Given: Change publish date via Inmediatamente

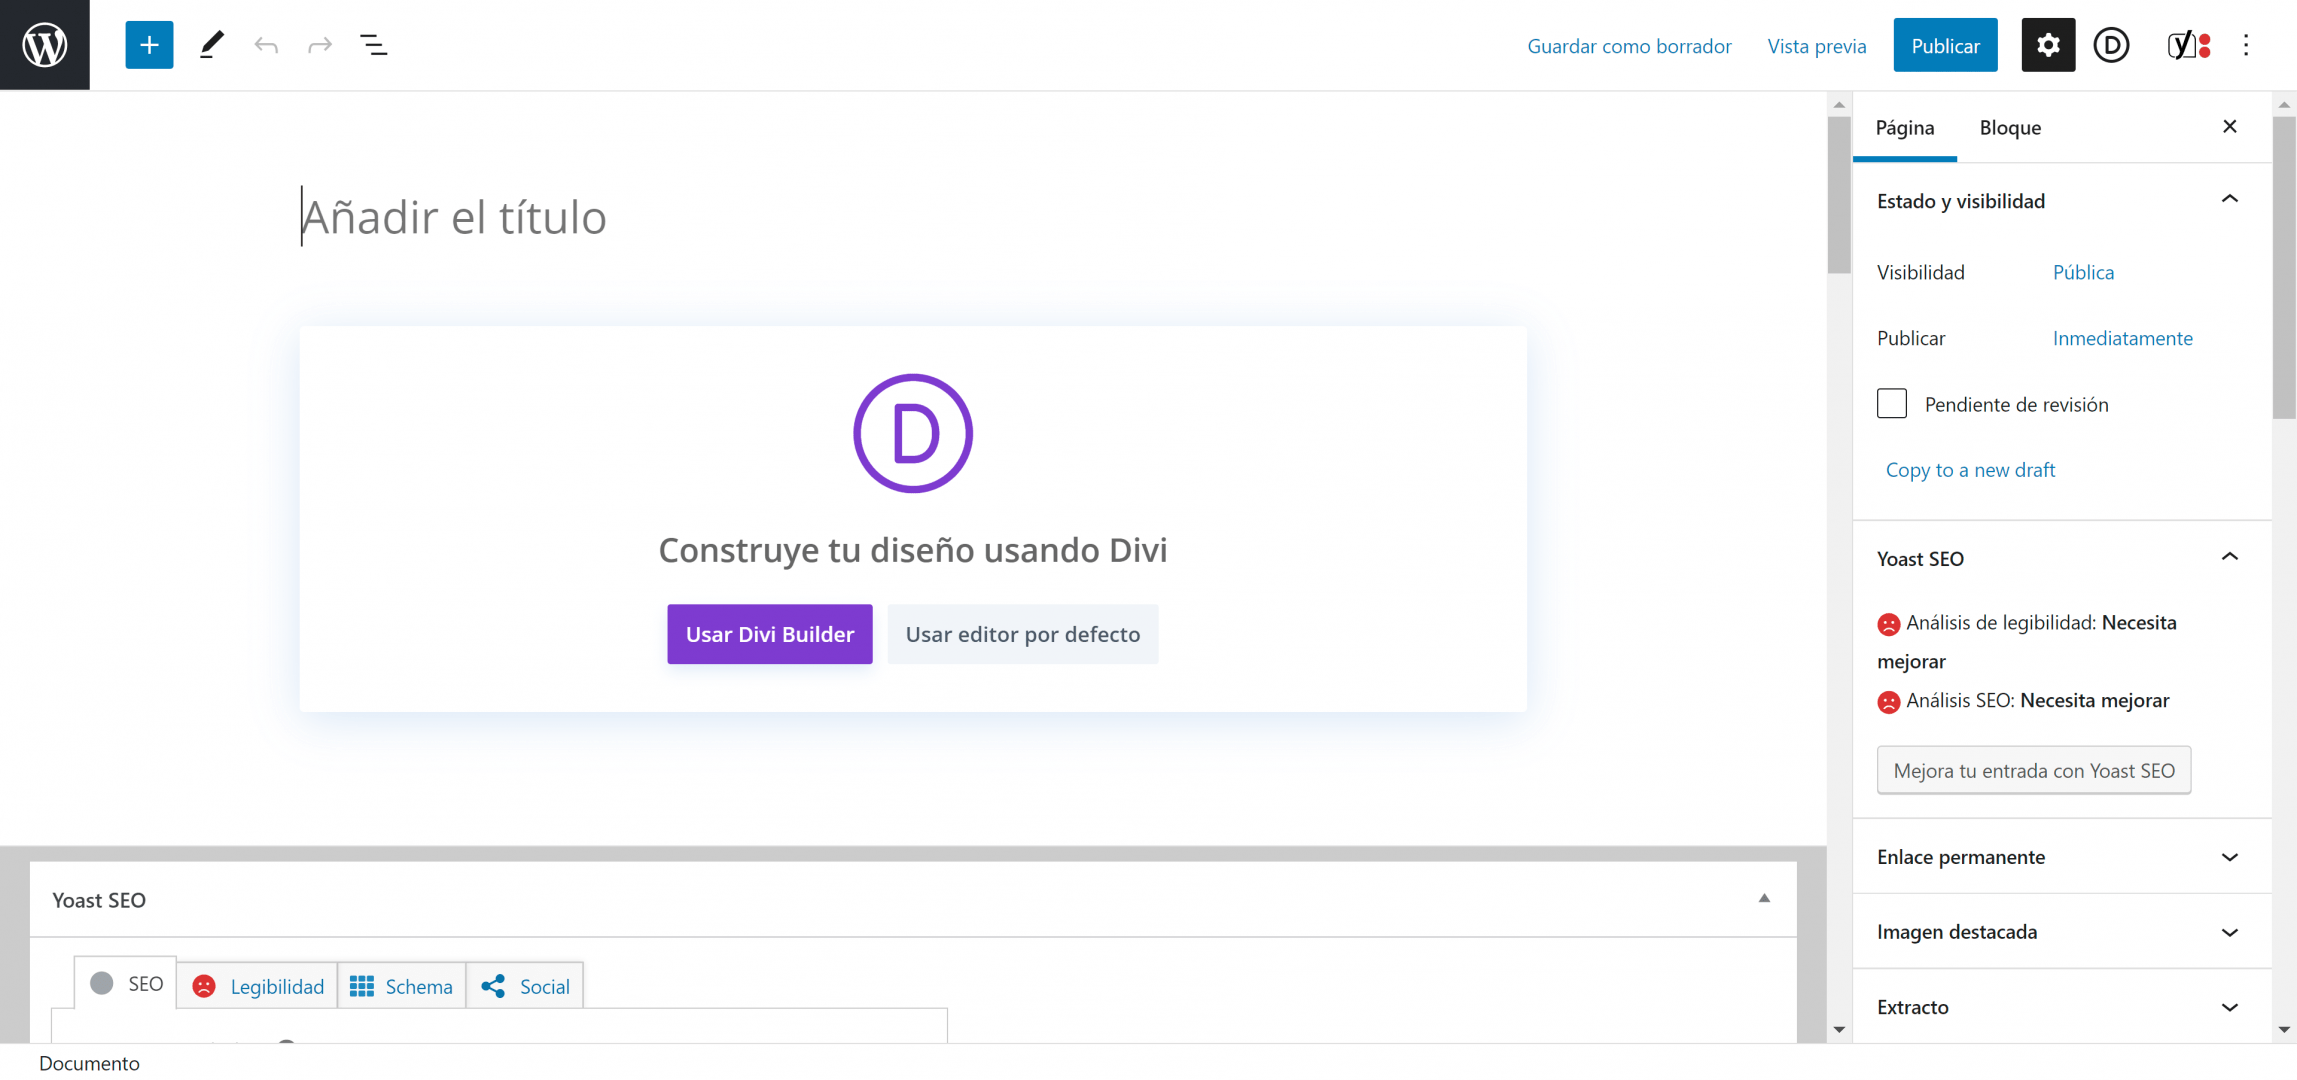Looking at the screenshot, I should click(x=2122, y=338).
